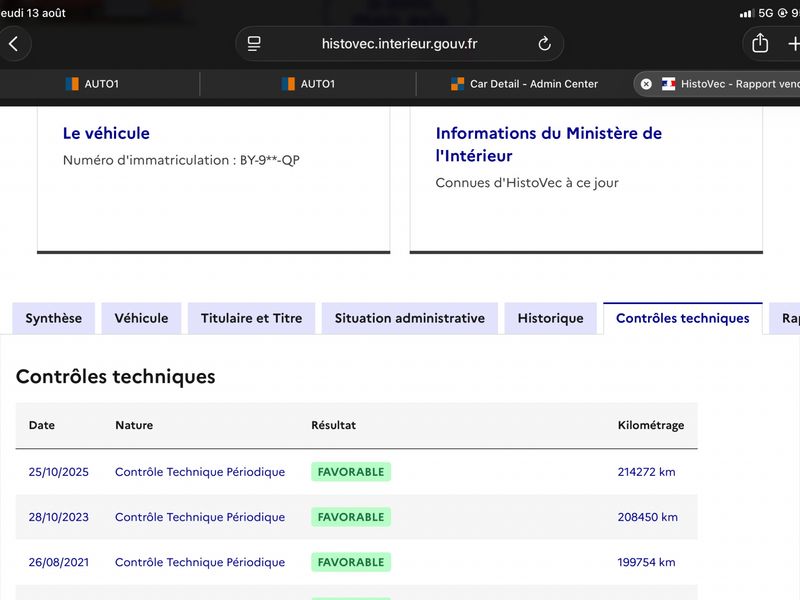Click the Nature column header

point(134,425)
